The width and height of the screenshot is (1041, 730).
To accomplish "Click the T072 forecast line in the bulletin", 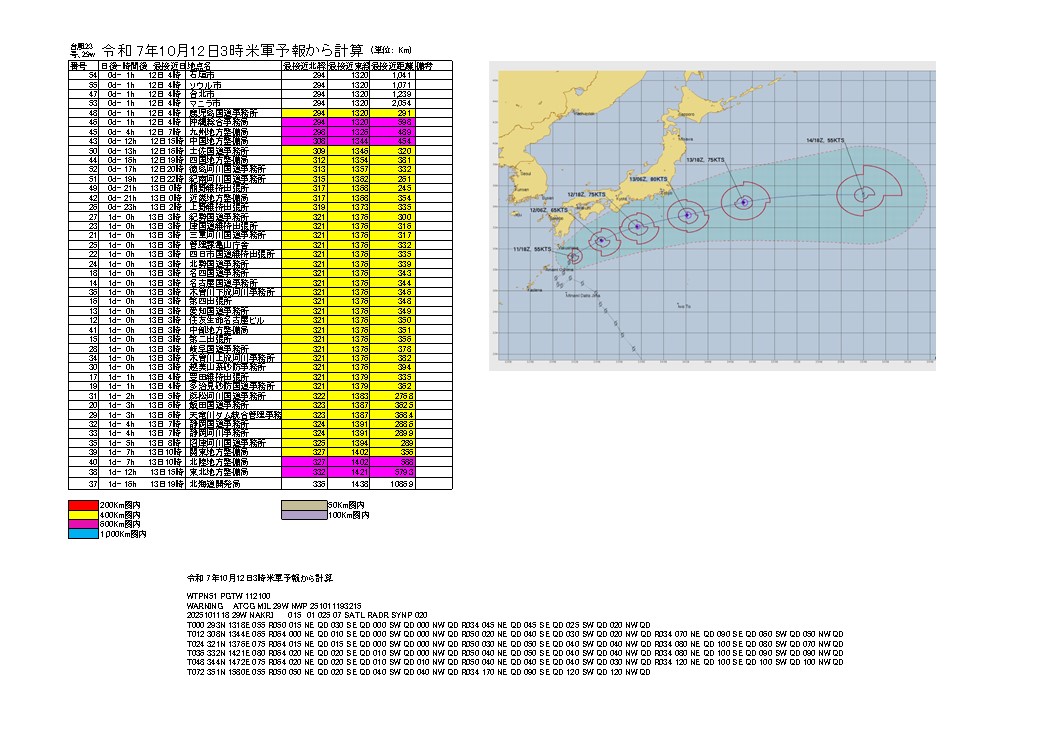I will tap(420, 671).
